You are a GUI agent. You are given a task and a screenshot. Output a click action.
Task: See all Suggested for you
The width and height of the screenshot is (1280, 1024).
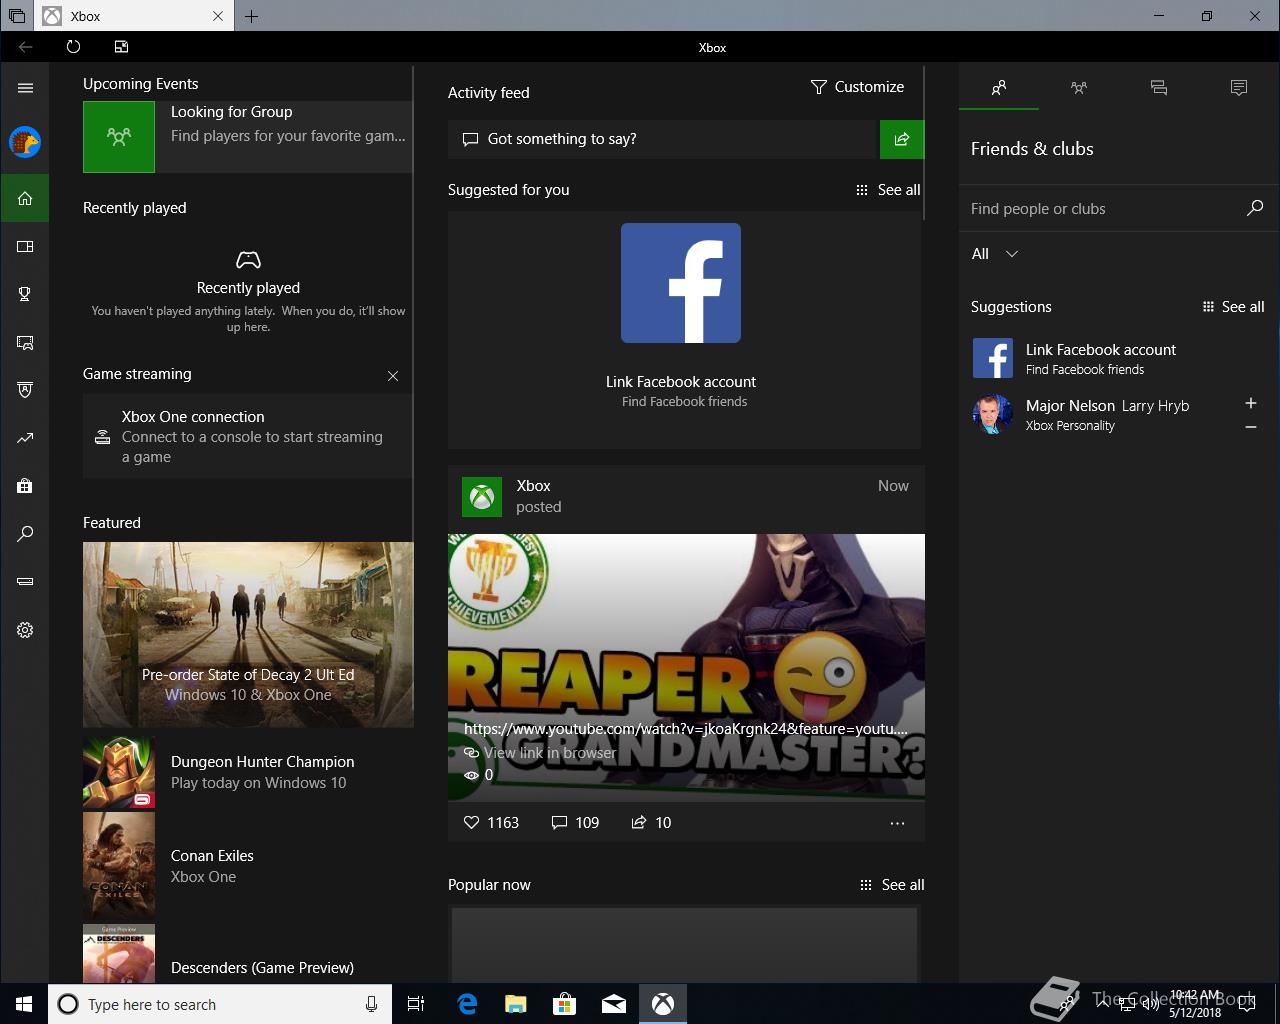888,190
